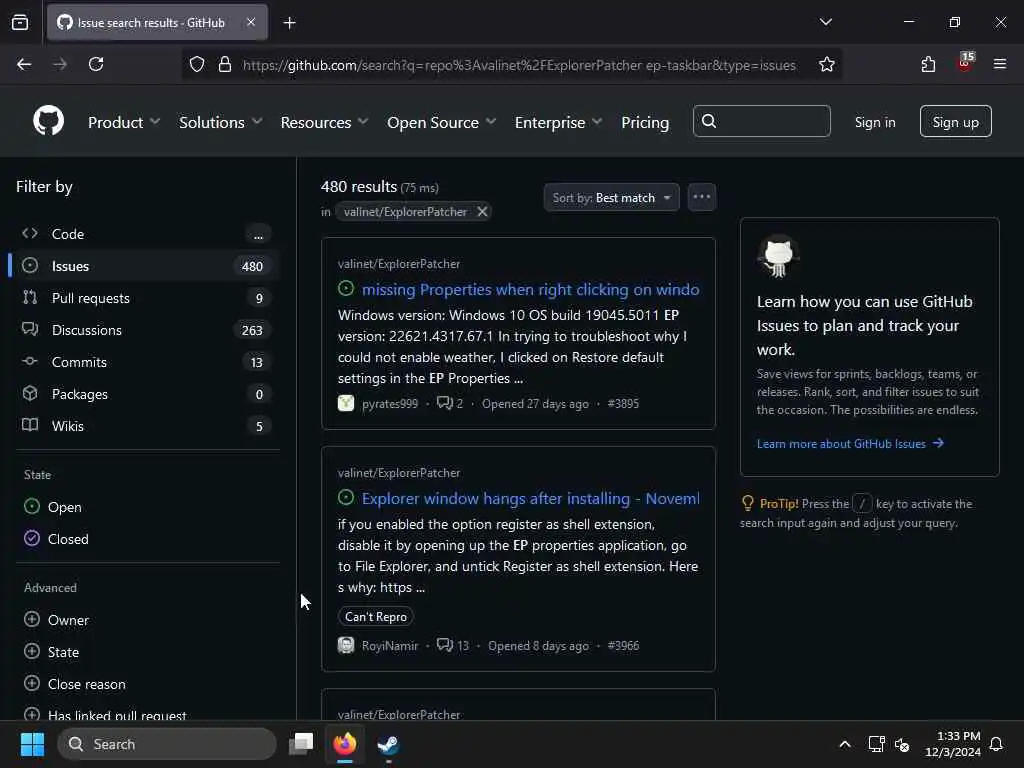The image size is (1024, 768).
Task: Open the three-dot more options button
Action: (x=701, y=197)
